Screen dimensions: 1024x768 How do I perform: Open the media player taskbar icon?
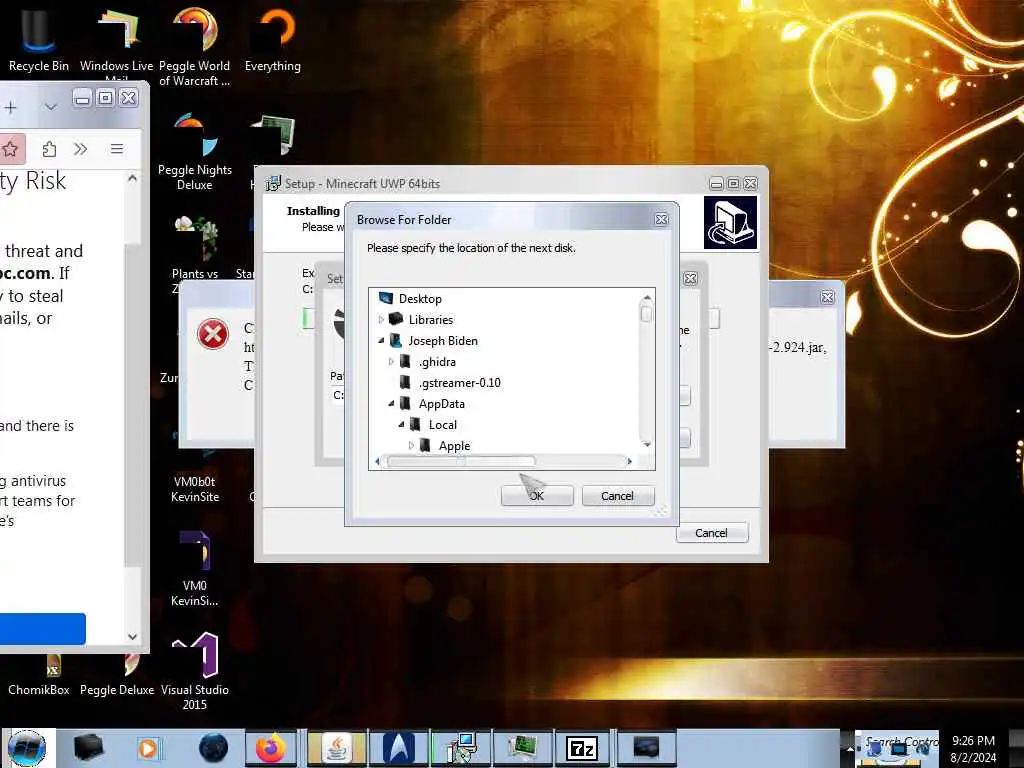click(x=148, y=748)
